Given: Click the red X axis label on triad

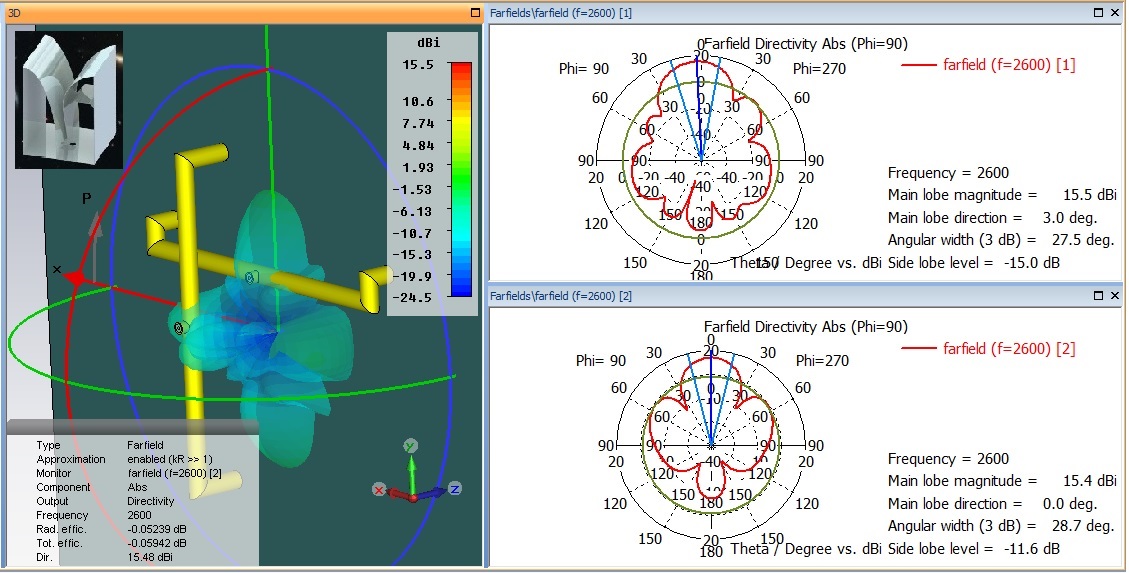Looking at the screenshot, I should (379, 489).
